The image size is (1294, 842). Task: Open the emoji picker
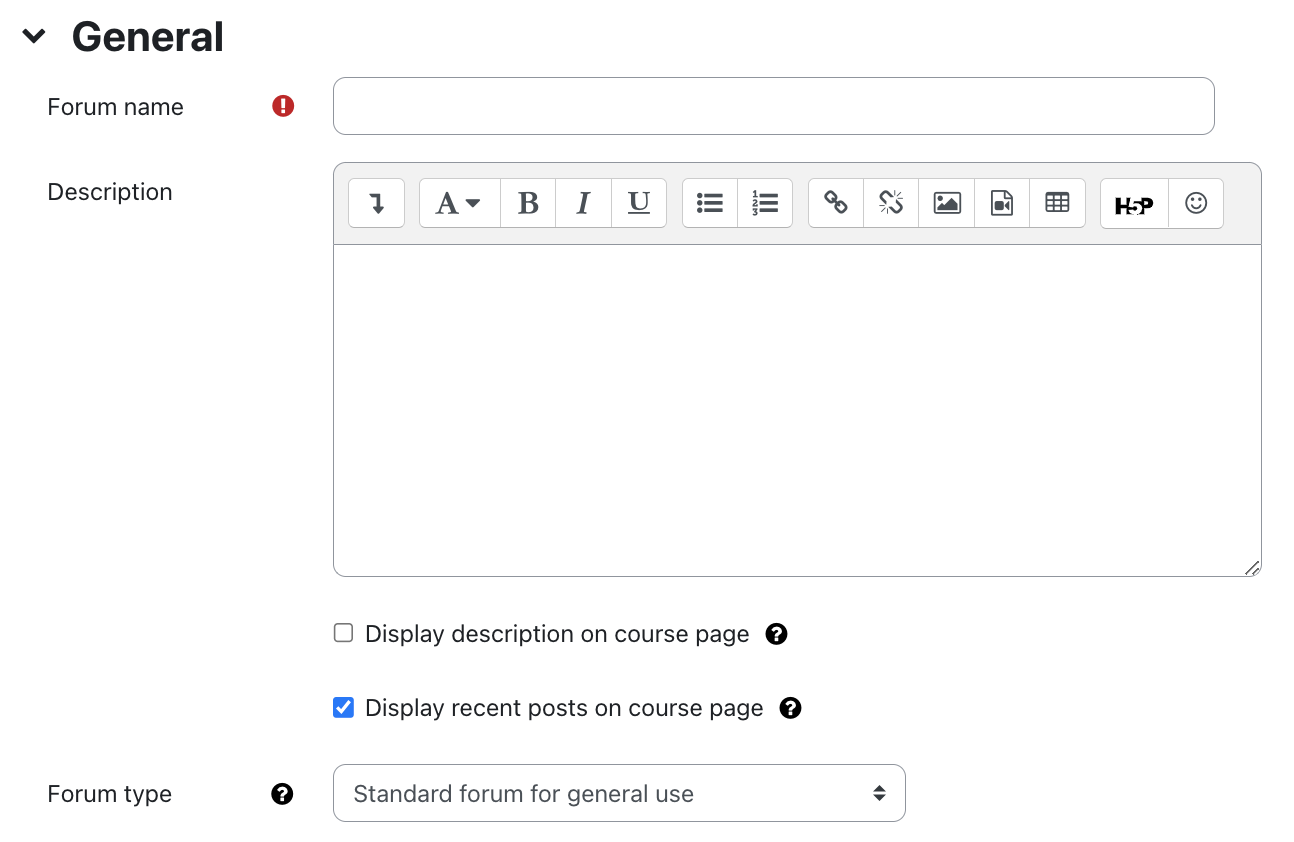coord(1196,204)
